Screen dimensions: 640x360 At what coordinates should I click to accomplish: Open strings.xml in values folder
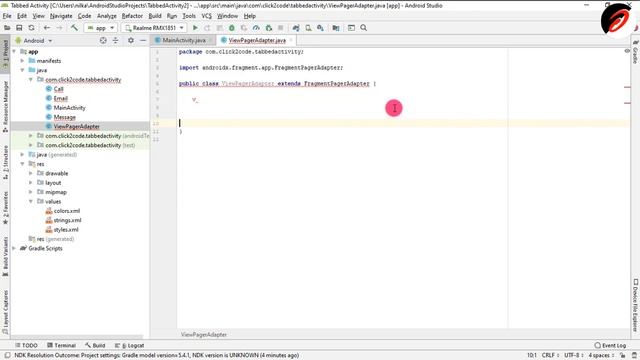(67, 220)
